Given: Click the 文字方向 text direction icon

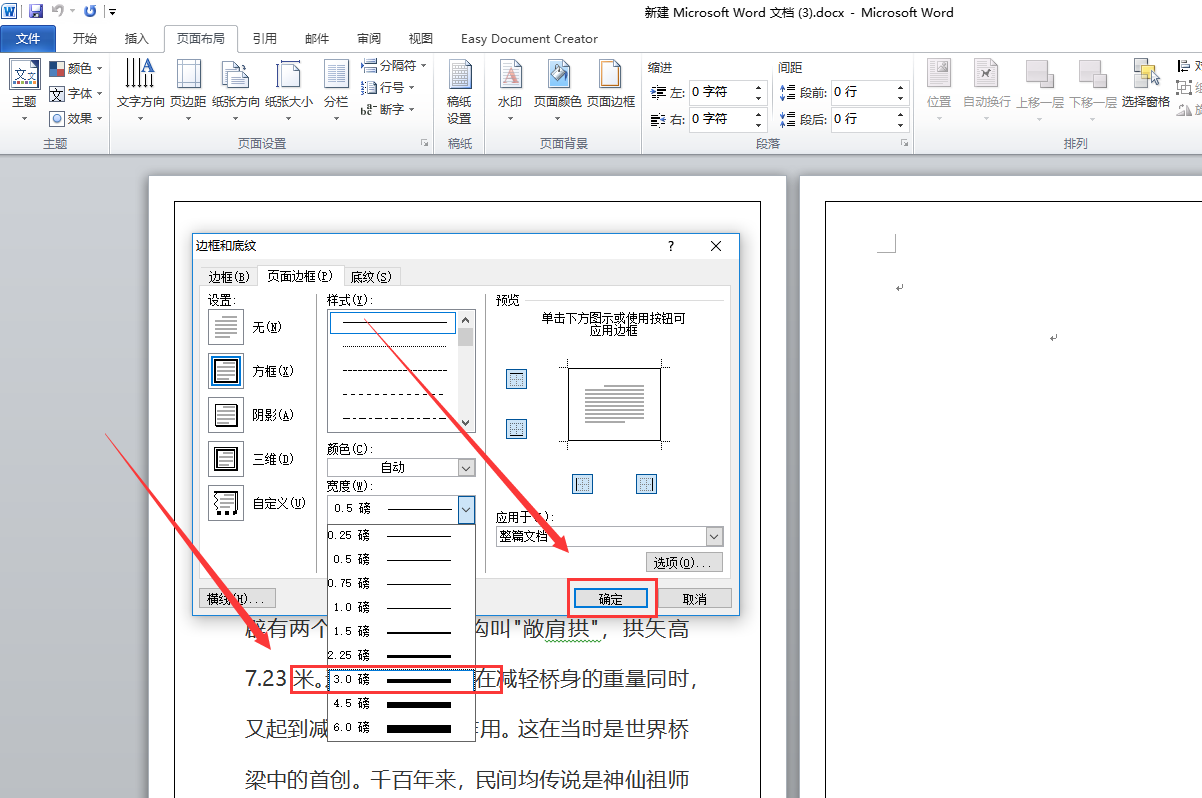Looking at the screenshot, I should pyautogui.click(x=140, y=74).
